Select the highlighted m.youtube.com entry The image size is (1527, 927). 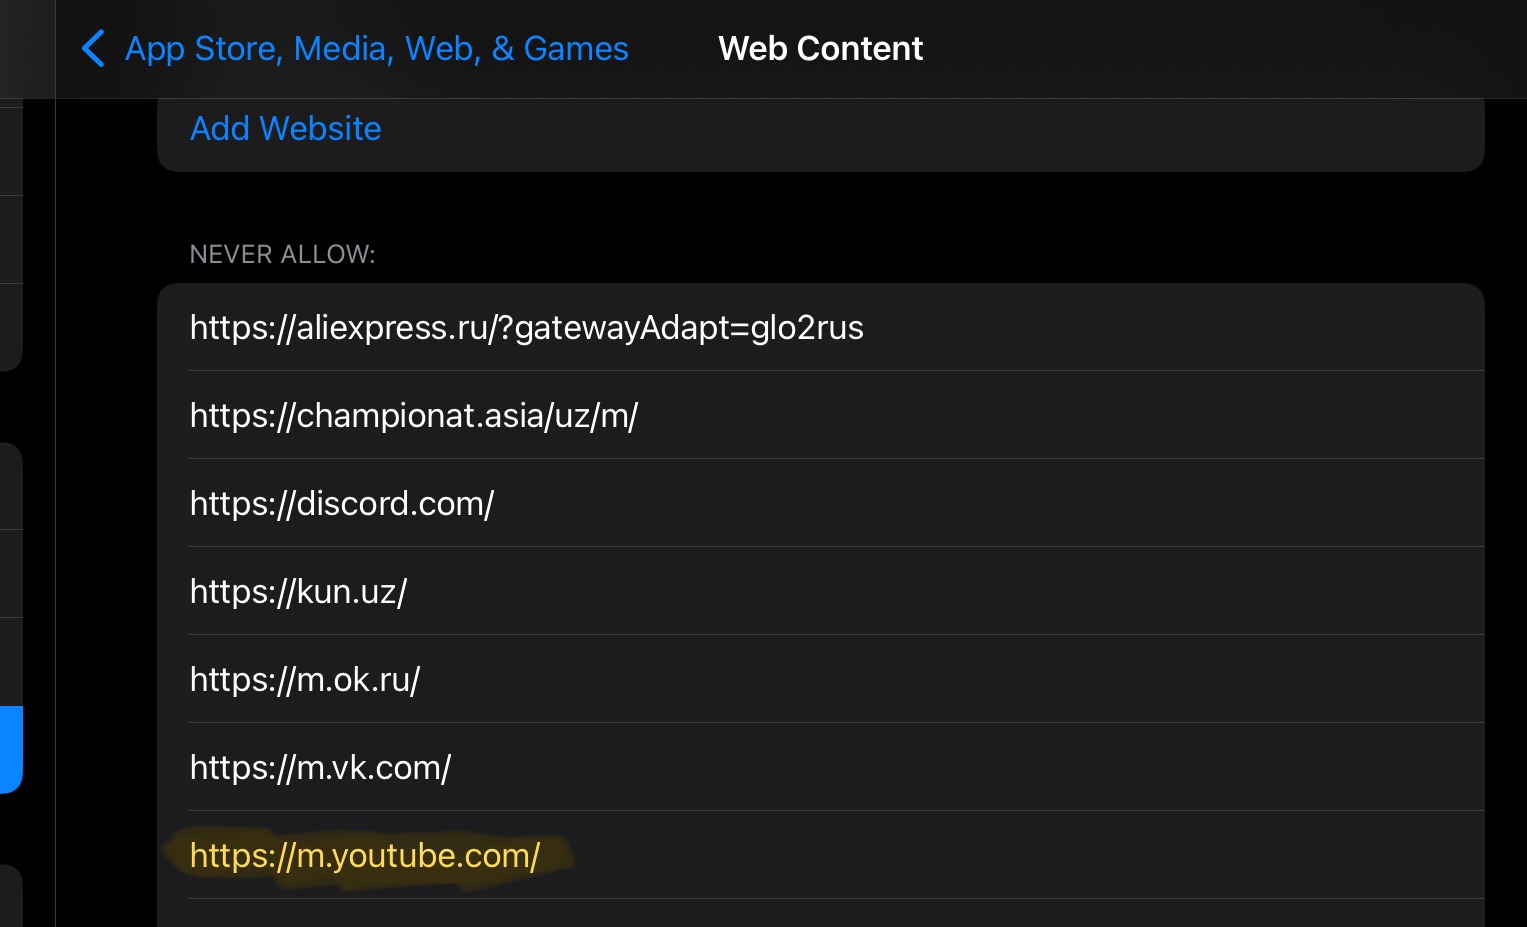[x=820, y=855]
